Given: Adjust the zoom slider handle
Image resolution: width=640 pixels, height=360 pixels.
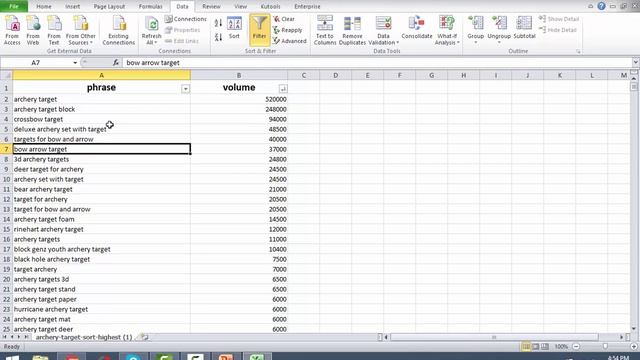Looking at the screenshot, I should (x=605, y=347).
